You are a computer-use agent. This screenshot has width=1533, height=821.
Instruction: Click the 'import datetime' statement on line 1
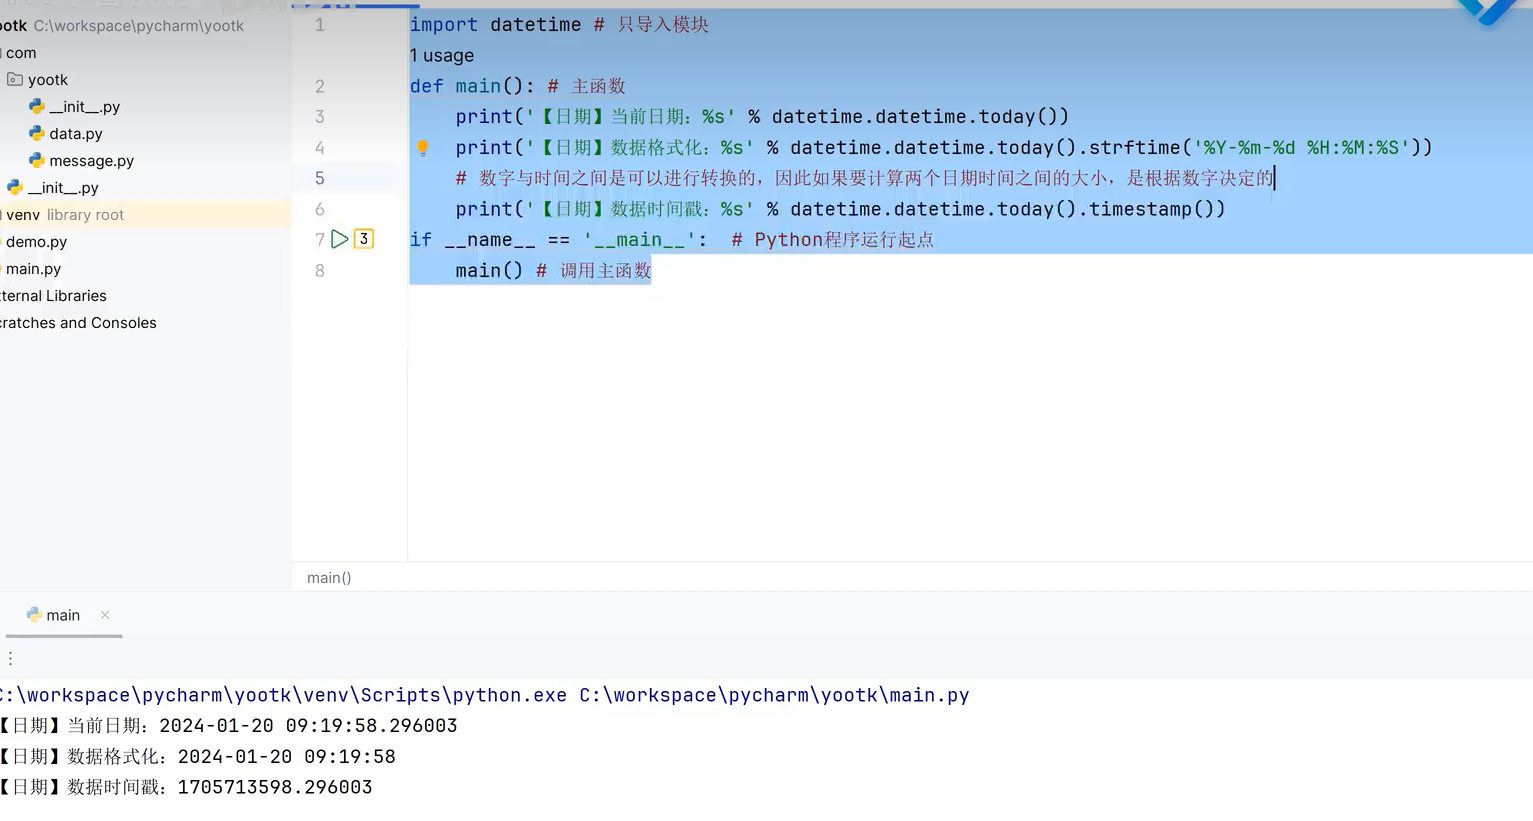pyautogui.click(x=495, y=24)
